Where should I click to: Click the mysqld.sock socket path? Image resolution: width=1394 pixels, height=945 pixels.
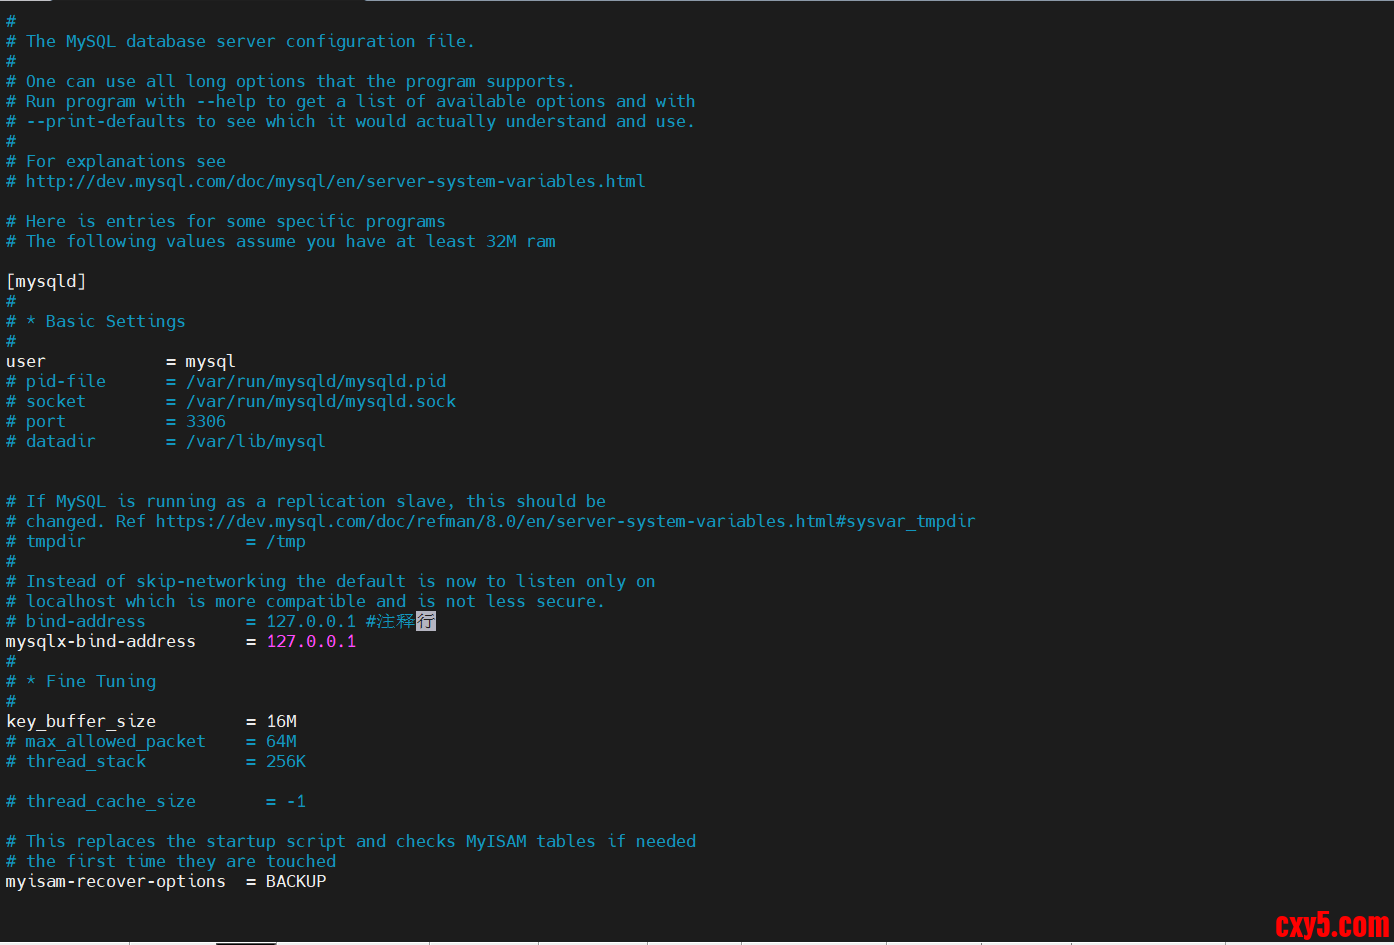coord(321,401)
